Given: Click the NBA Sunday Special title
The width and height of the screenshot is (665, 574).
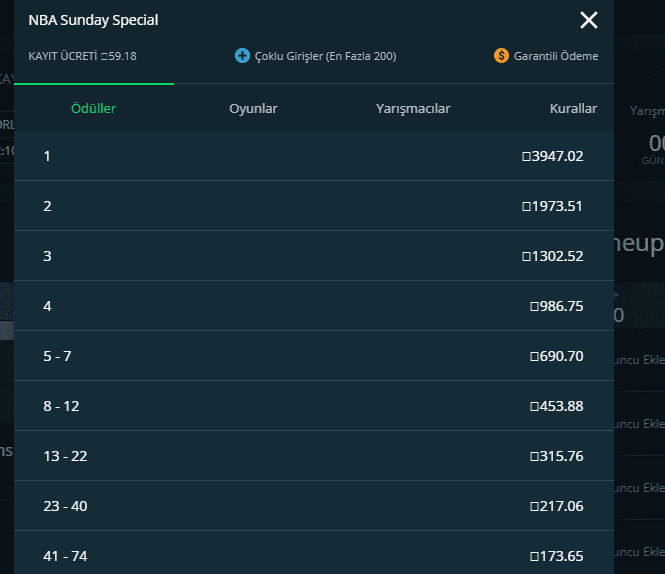Looking at the screenshot, I should [x=93, y=20].
